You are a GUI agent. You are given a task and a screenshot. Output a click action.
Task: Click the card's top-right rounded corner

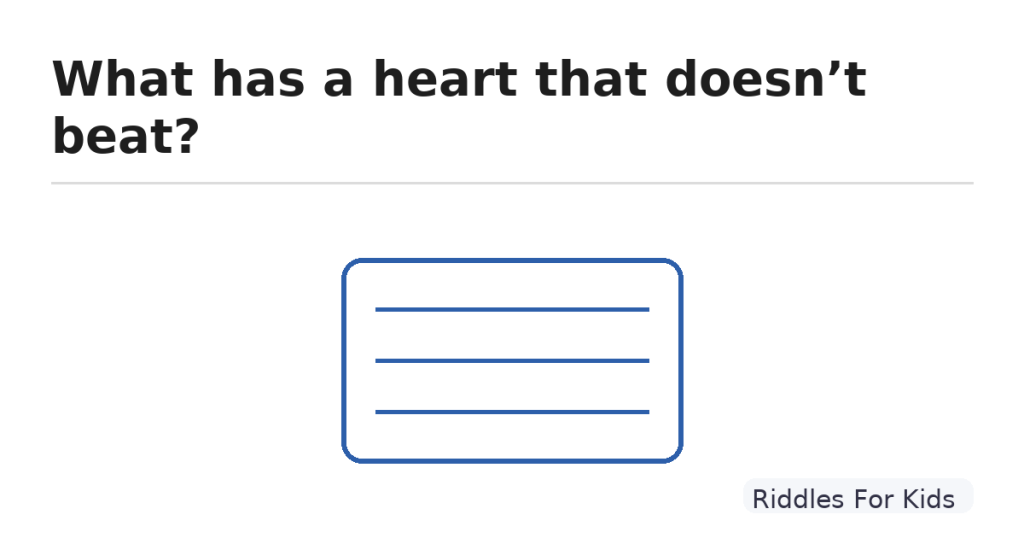pos(674,267)
